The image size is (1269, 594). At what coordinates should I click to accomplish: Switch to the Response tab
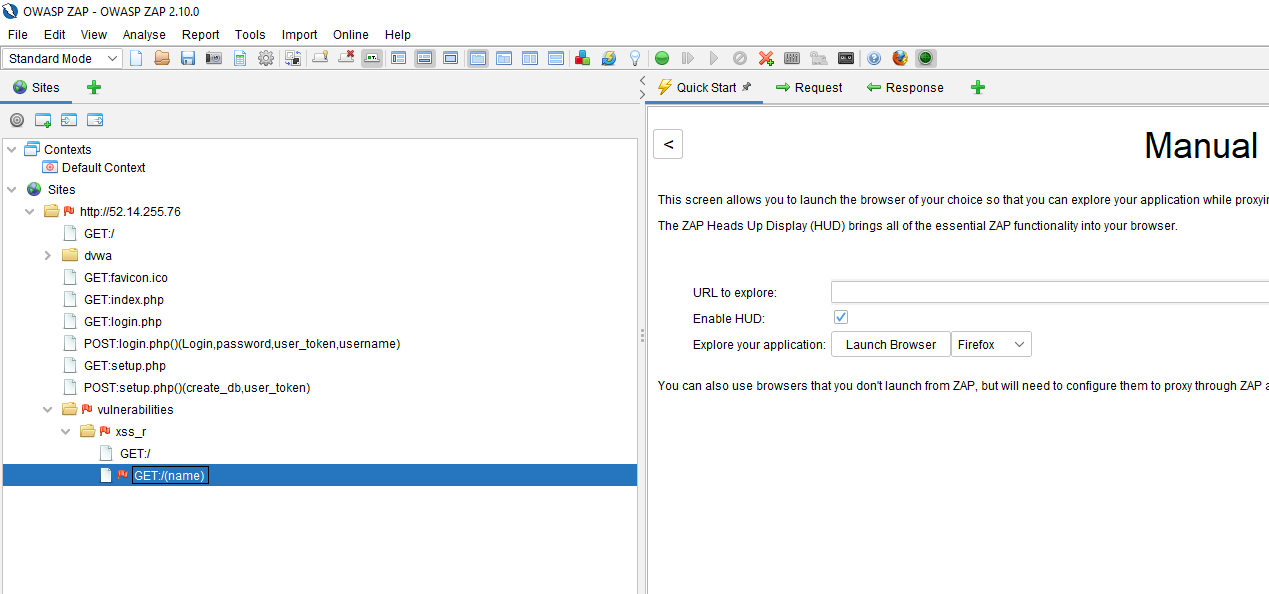click(905, 87)
